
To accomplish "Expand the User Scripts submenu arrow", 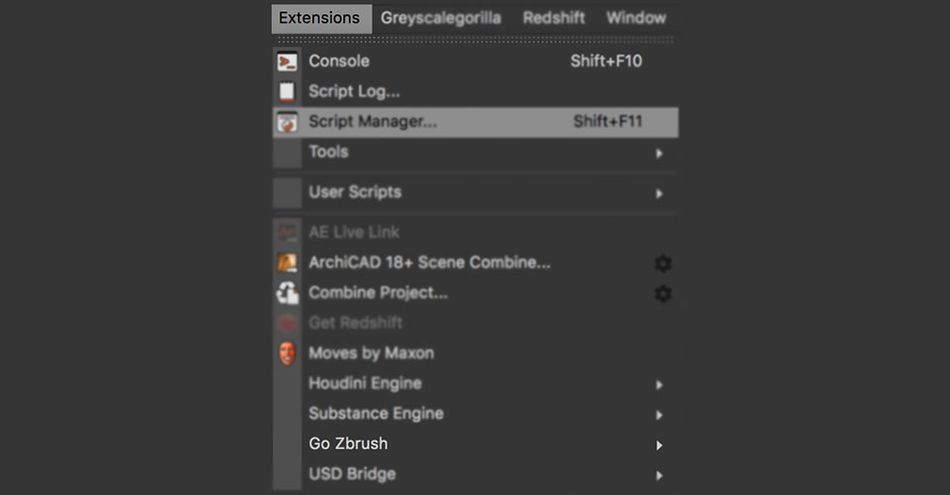I will pos(659,194).
